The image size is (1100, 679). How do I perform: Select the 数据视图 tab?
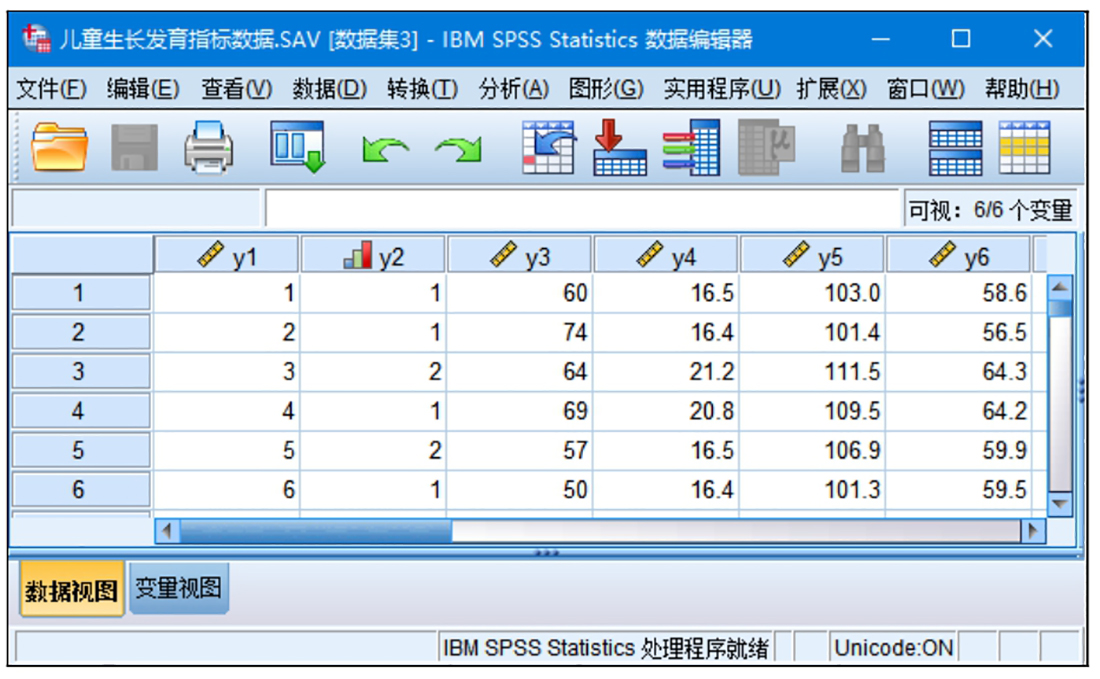click(x=71, y=591)
